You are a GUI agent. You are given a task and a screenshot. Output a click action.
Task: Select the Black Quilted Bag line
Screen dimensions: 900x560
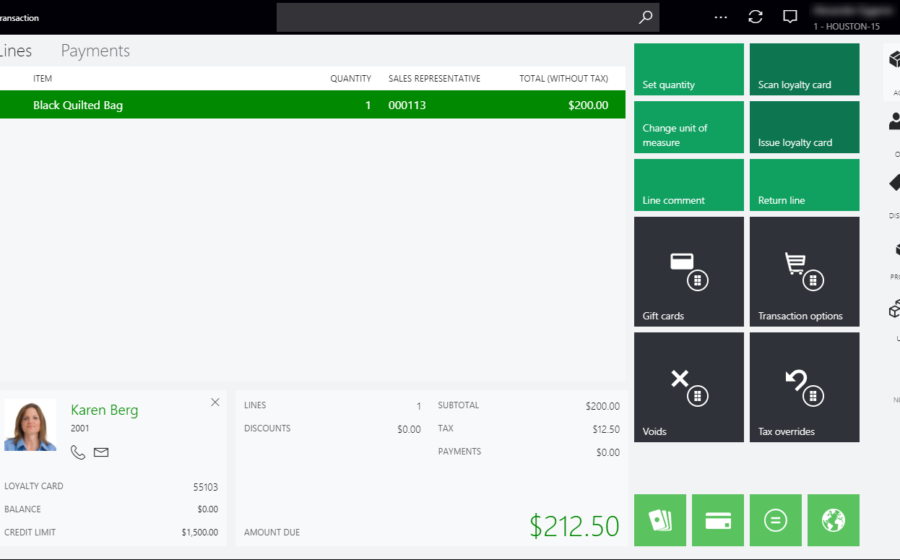(312, 105)
